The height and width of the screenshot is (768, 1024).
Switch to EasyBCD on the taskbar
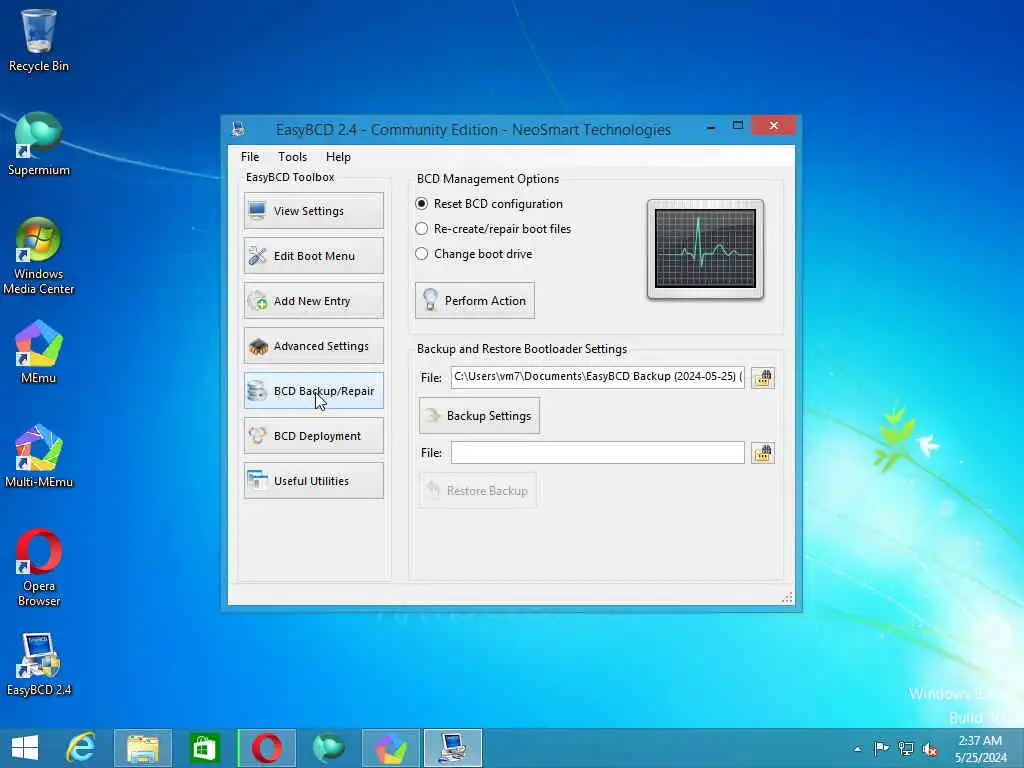pos(453,748)
